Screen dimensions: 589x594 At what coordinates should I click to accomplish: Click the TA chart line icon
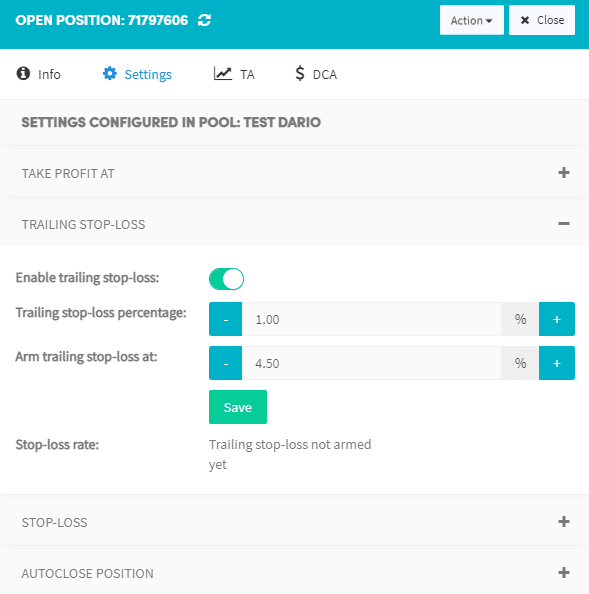(223, 73)
